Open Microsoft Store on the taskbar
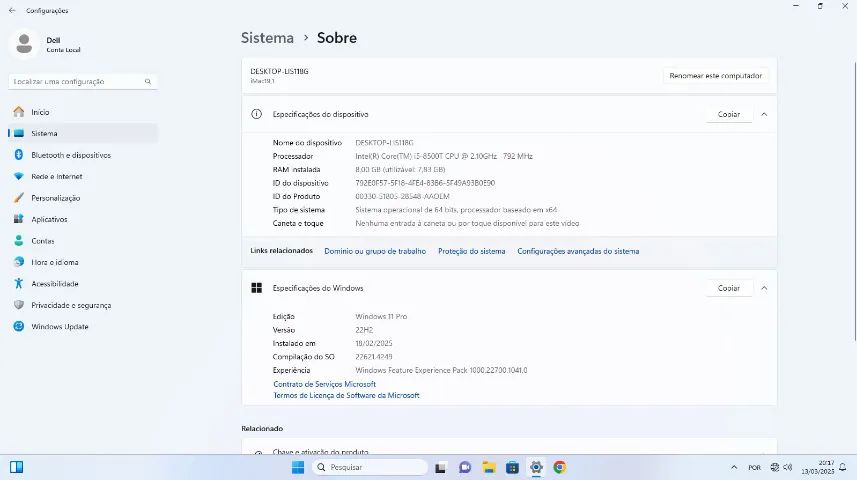The height and width of the screenshot is (480, 857). pyautogui.click(x=512, y=467)
